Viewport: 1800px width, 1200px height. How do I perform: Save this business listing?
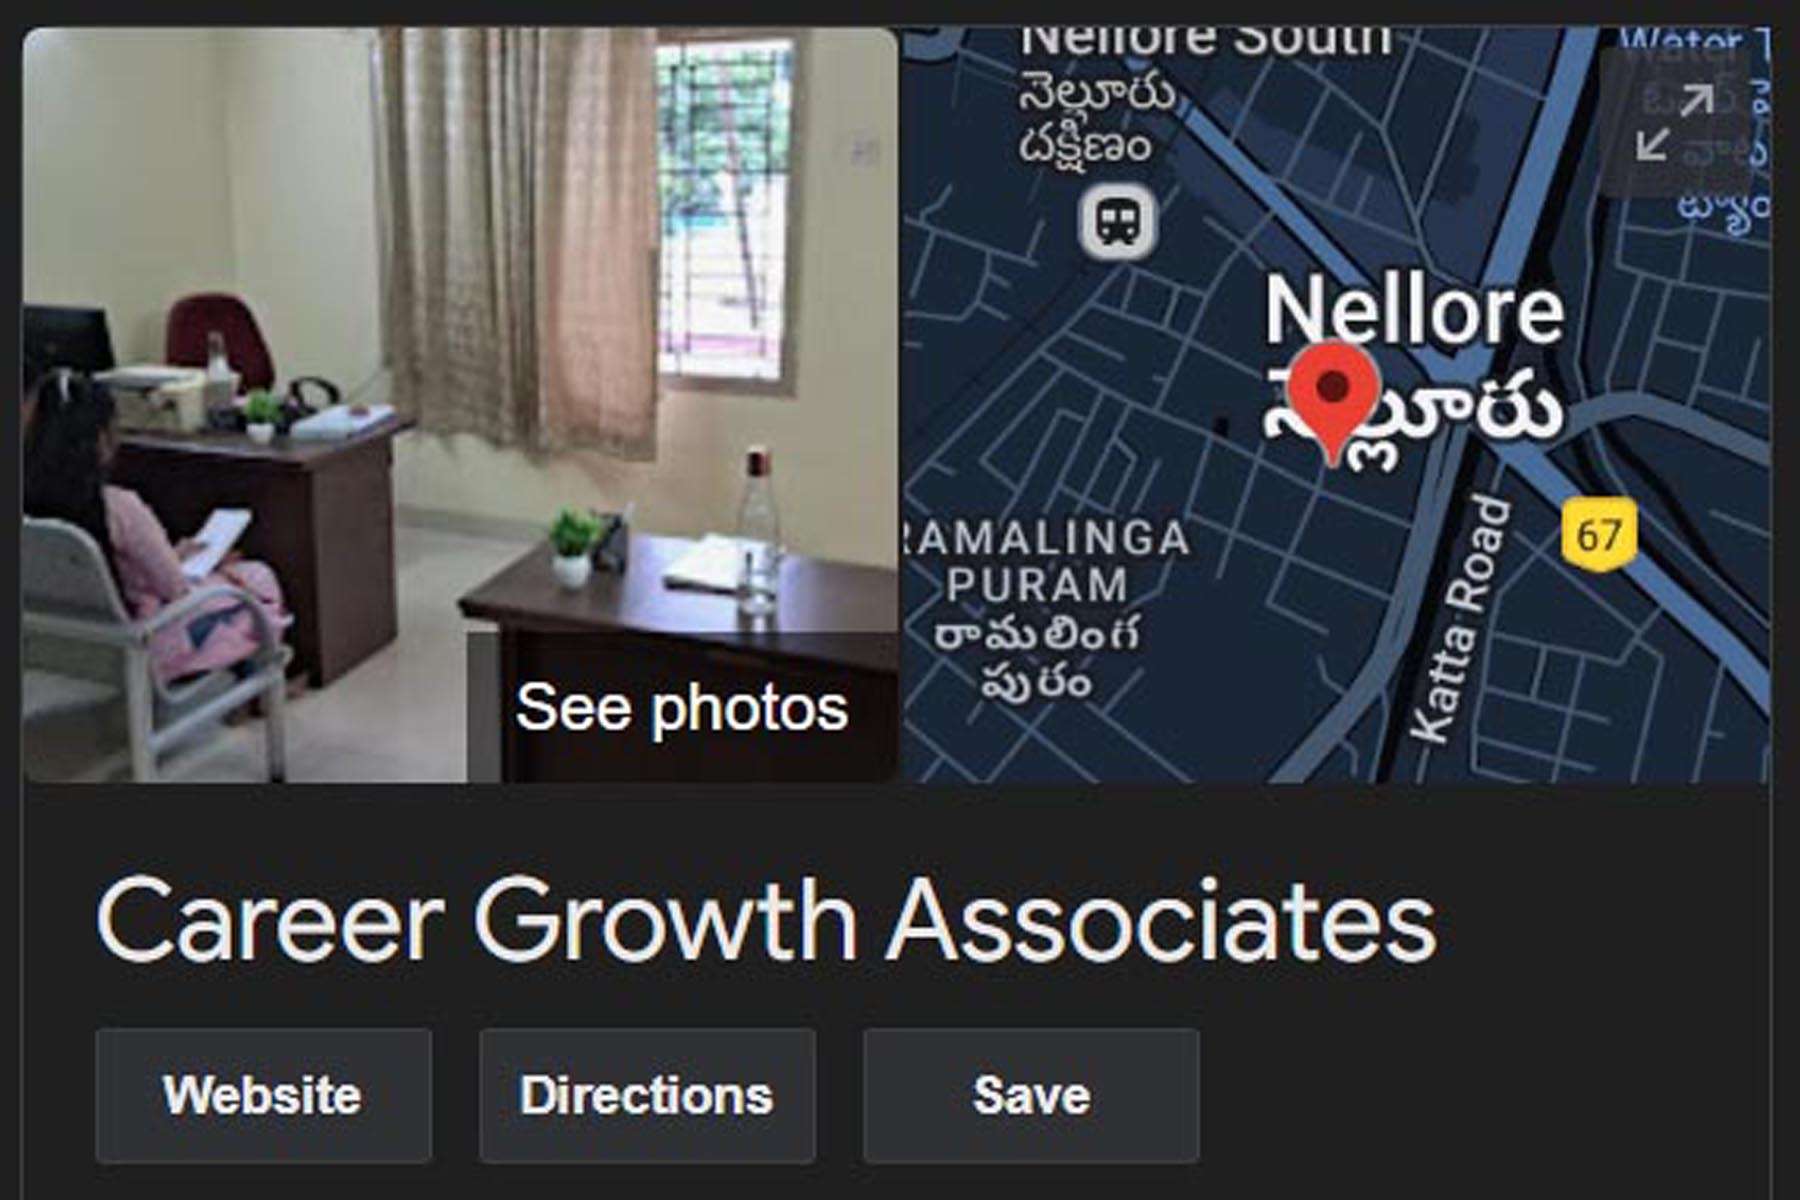click(1031, 1095)
